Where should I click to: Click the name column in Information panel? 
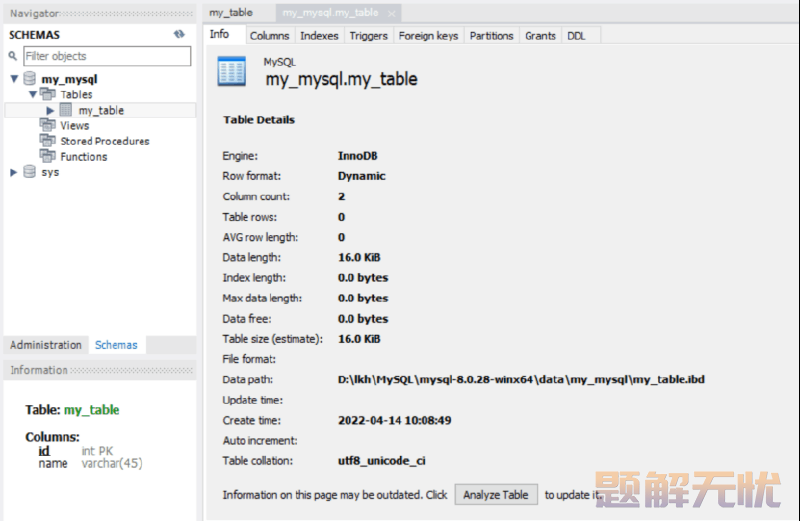pyautogui.click(x=53, y=463)
